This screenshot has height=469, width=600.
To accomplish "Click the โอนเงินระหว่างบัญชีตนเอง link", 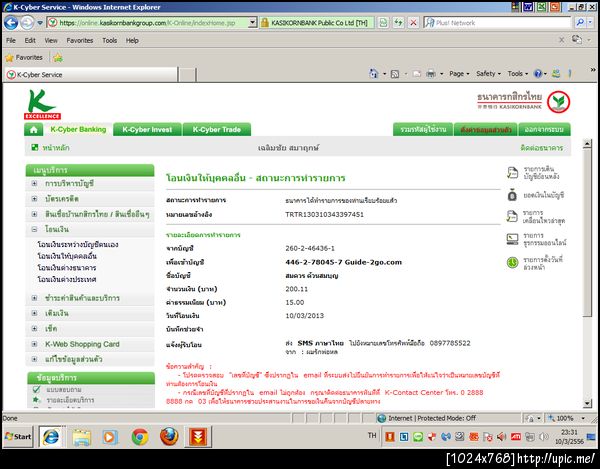I will (x=78, y=244).
